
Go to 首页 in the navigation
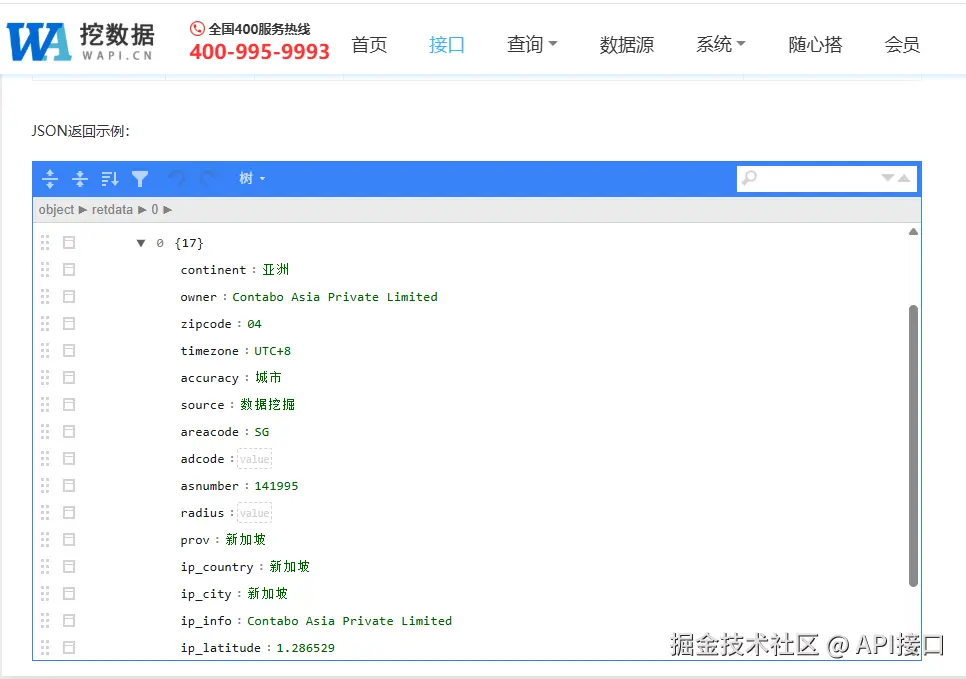369,44
